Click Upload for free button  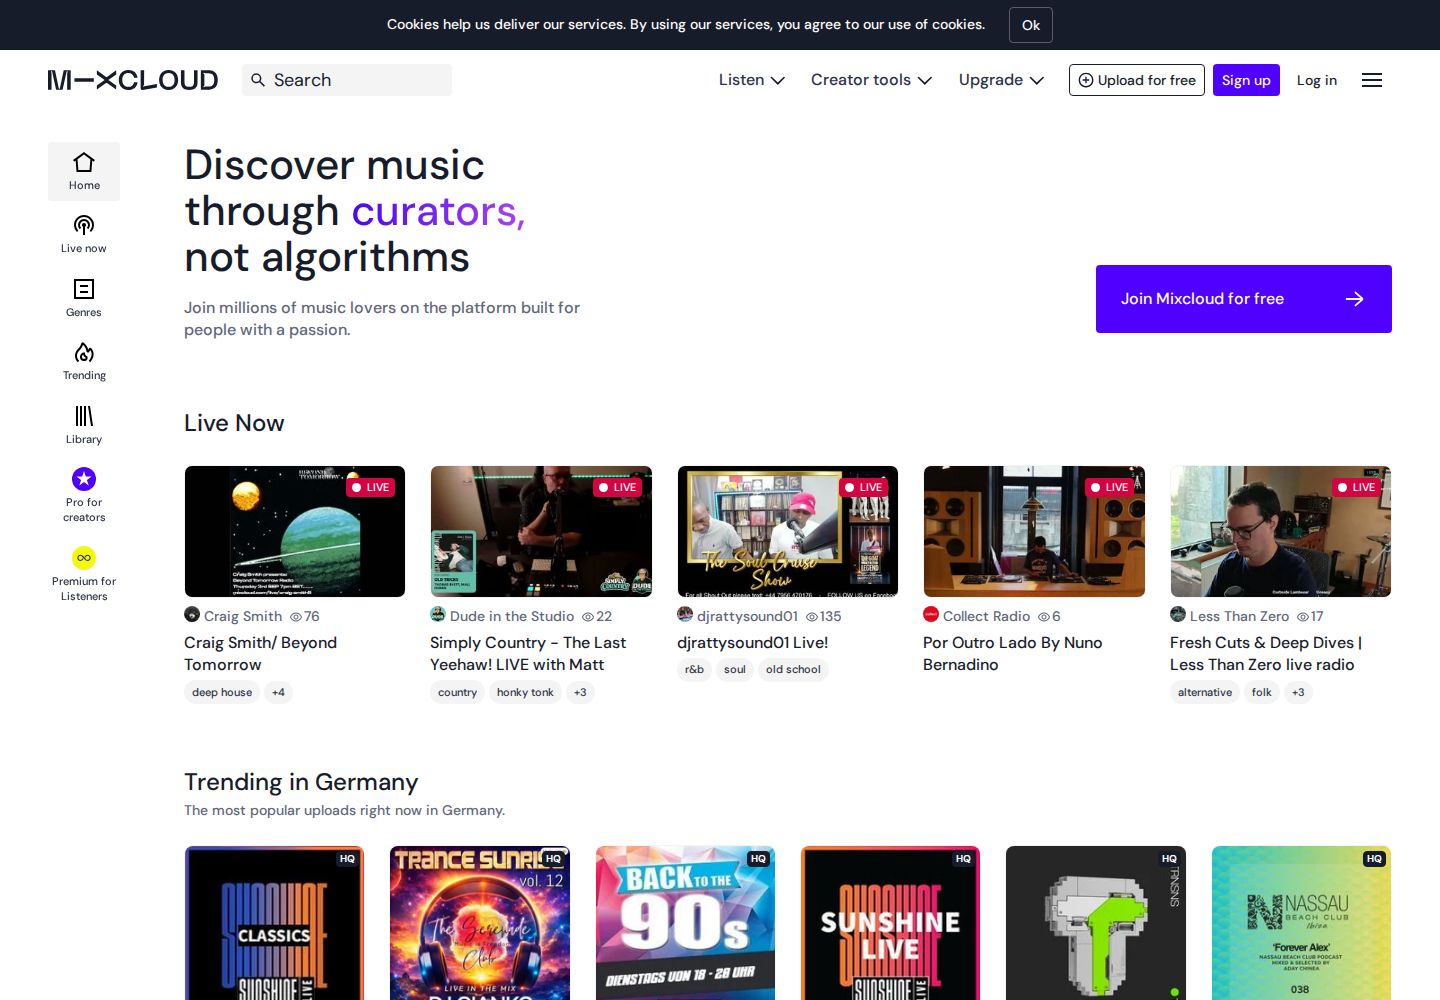coord(1137,80)
